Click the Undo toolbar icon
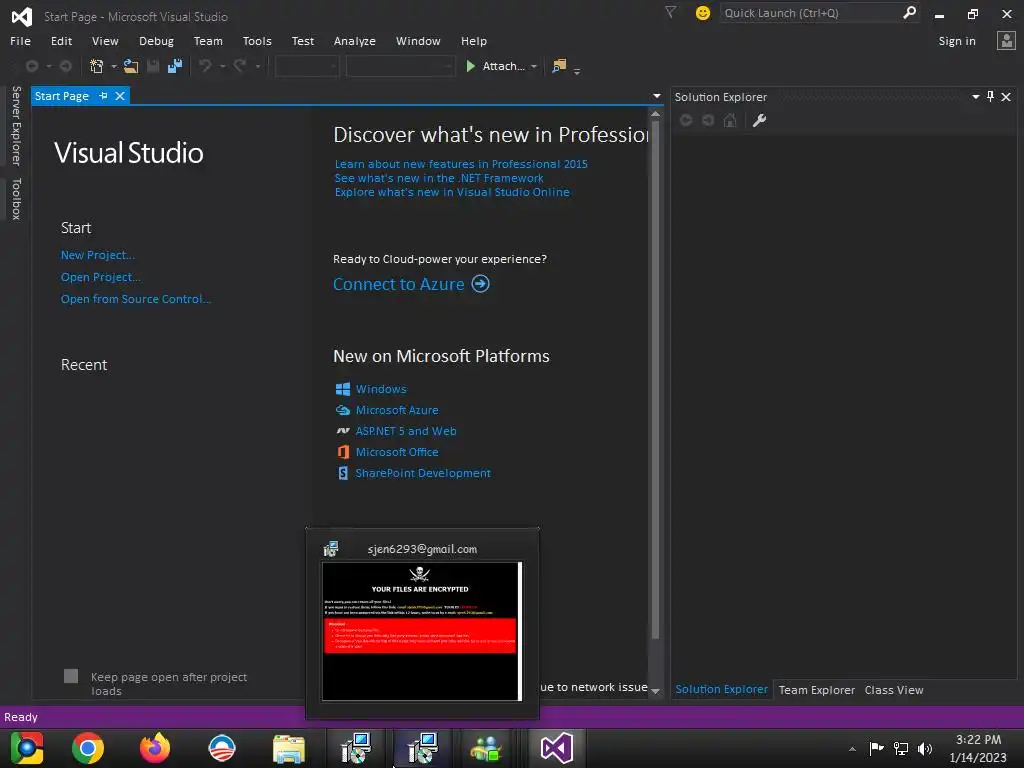This screenshot has height=768, width=1024. (205, 66)
